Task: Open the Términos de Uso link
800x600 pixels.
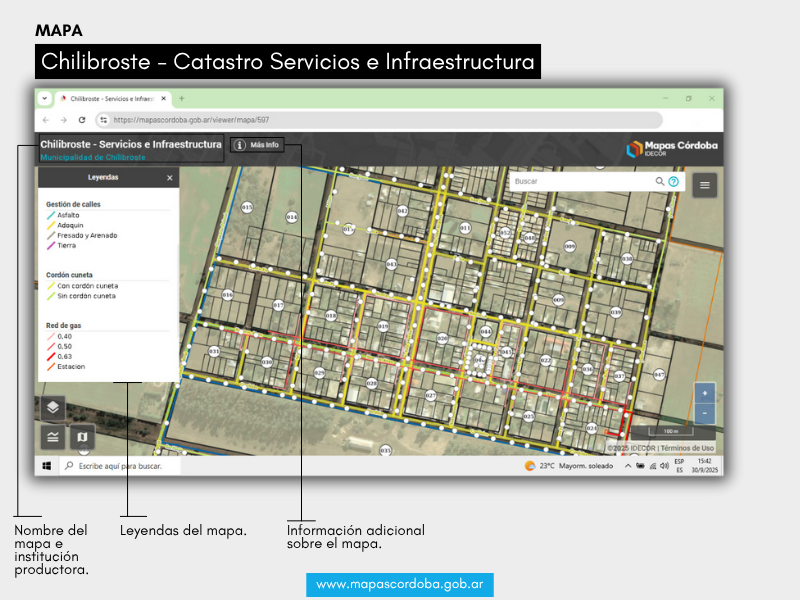Action: click(688, 448)
